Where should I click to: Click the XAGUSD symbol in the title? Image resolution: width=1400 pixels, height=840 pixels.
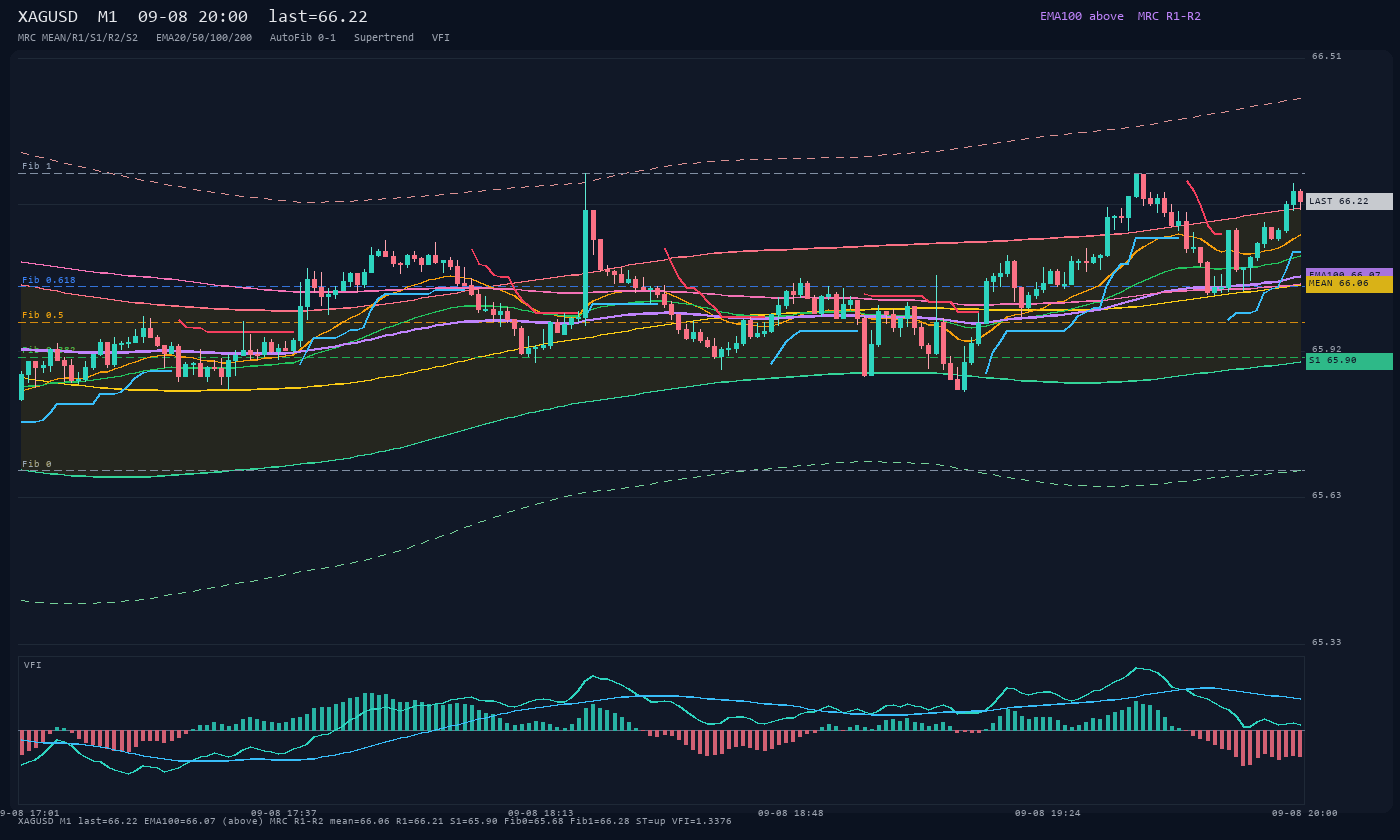coord(48,17)
